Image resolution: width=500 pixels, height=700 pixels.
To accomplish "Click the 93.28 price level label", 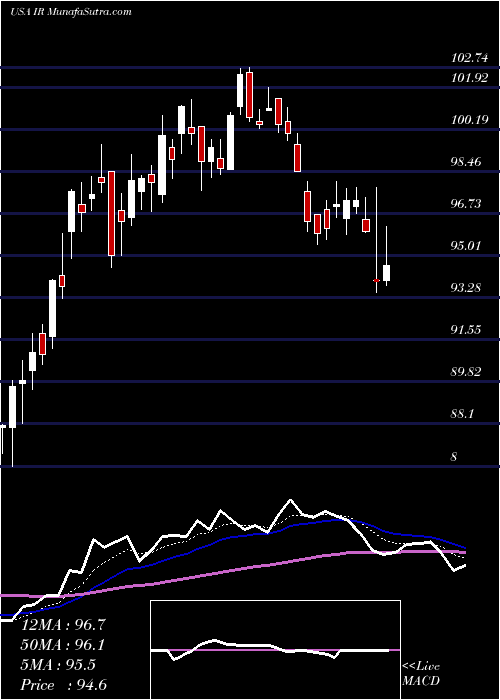I will (466, 288).
